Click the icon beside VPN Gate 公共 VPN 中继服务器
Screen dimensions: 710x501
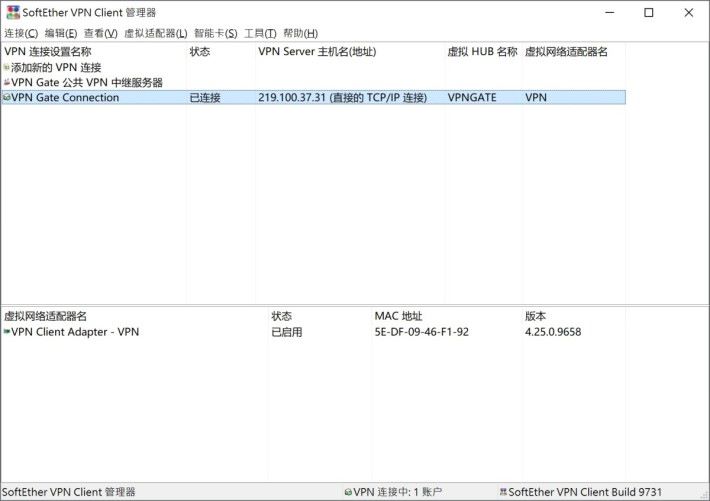point(6,82)
